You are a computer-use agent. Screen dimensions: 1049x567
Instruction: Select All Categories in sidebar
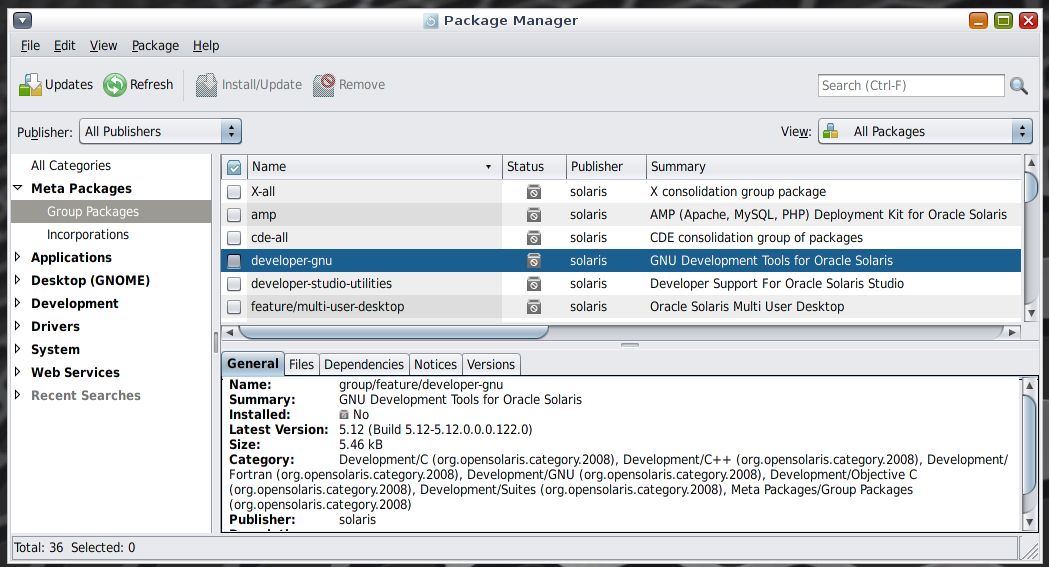tap(71, 165)
